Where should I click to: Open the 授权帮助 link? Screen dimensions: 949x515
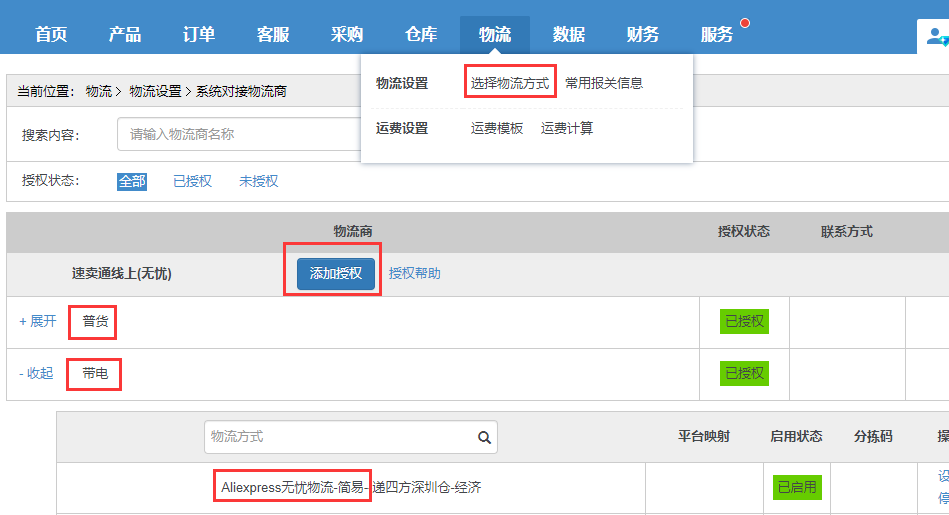coord(414,273)
